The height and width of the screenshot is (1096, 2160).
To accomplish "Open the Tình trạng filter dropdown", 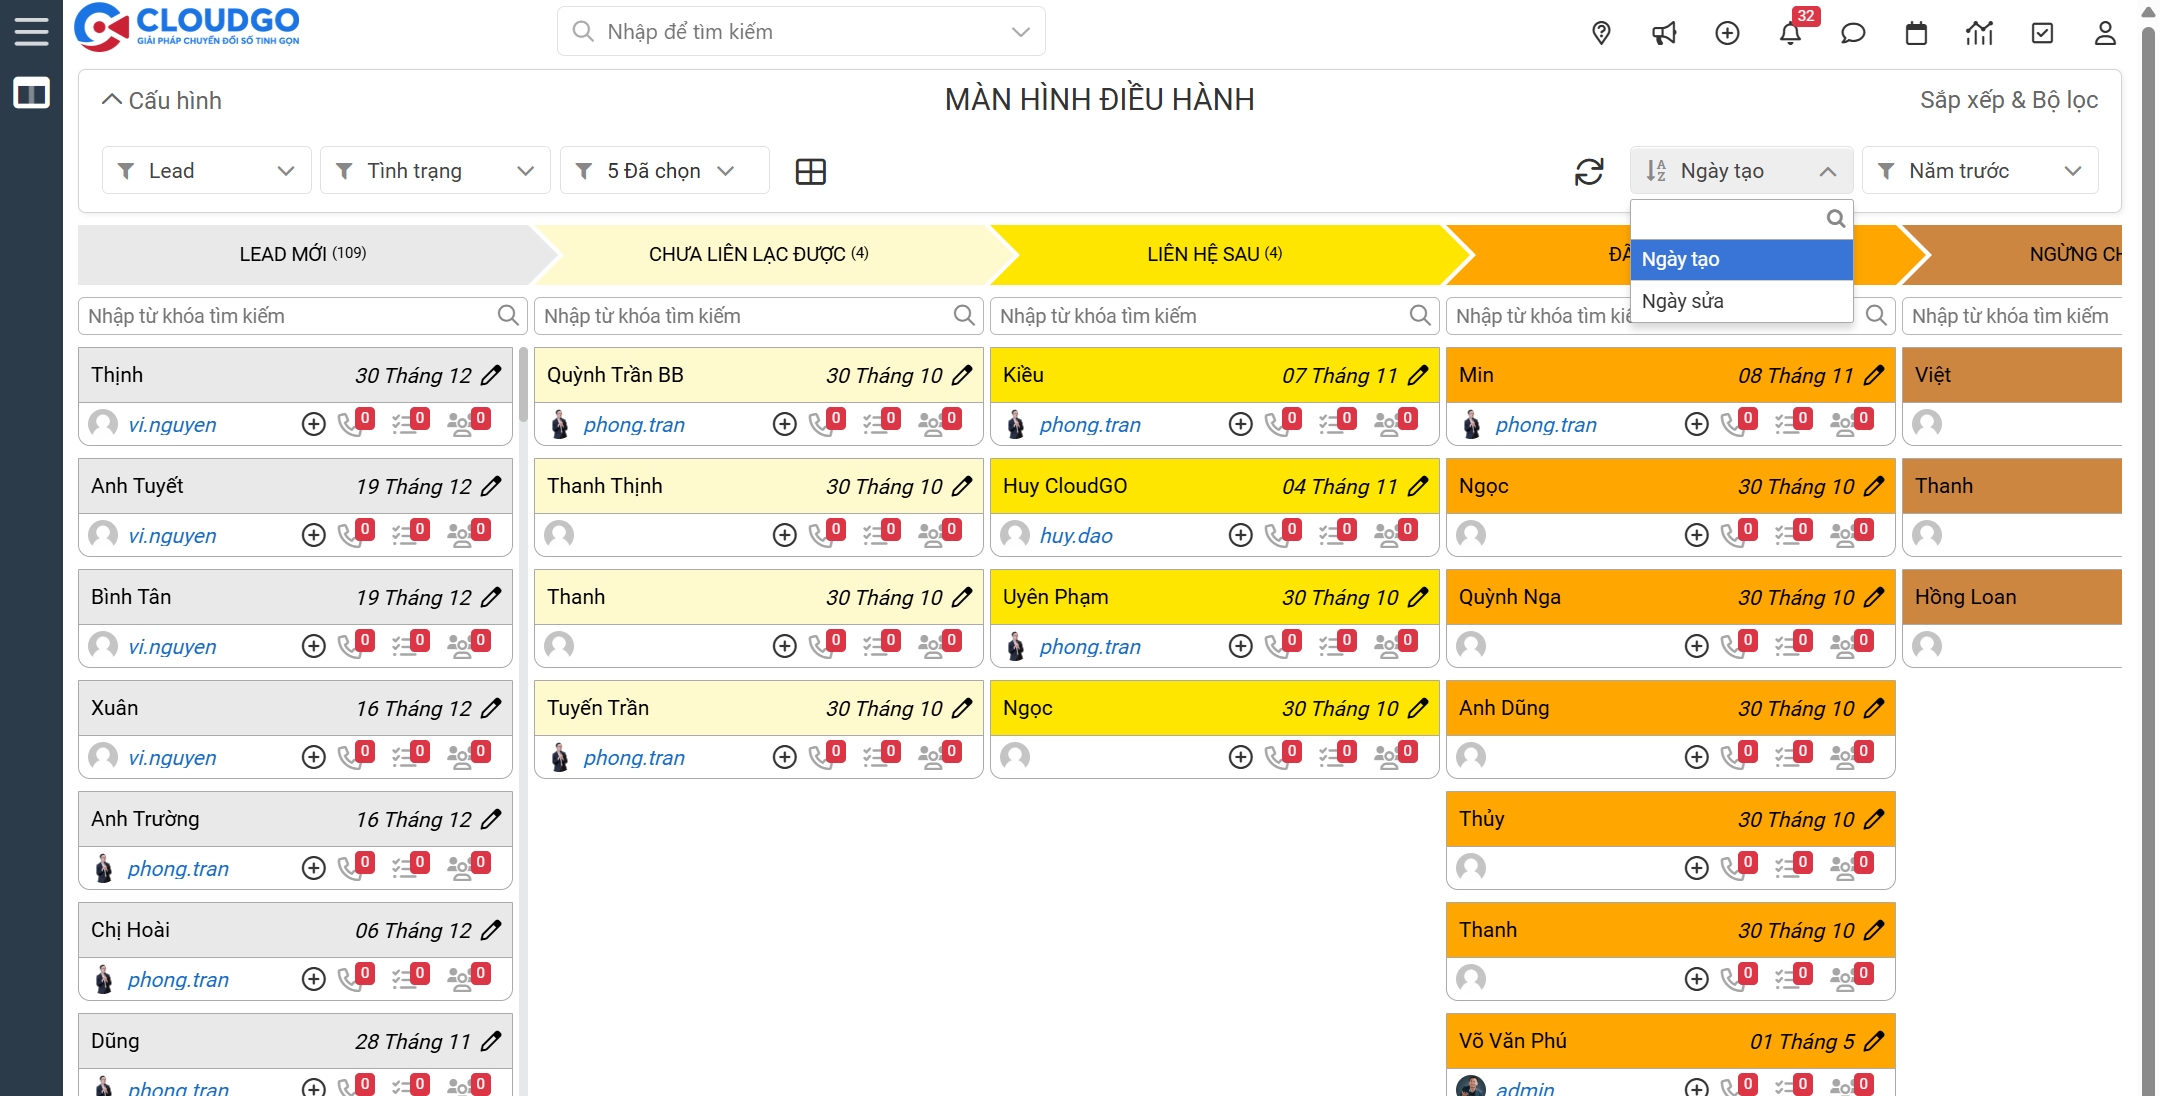I will (x=434, y=171).
